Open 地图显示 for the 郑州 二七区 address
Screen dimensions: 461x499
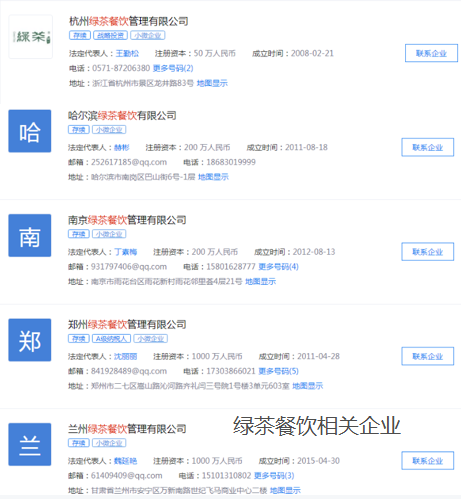[308, 386]
